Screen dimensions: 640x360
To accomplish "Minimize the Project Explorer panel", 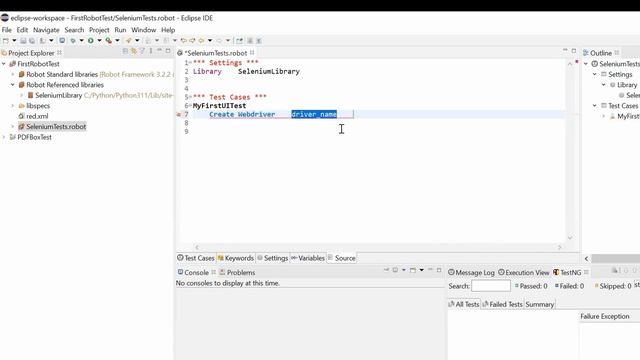I will click(x=159, y=51).
